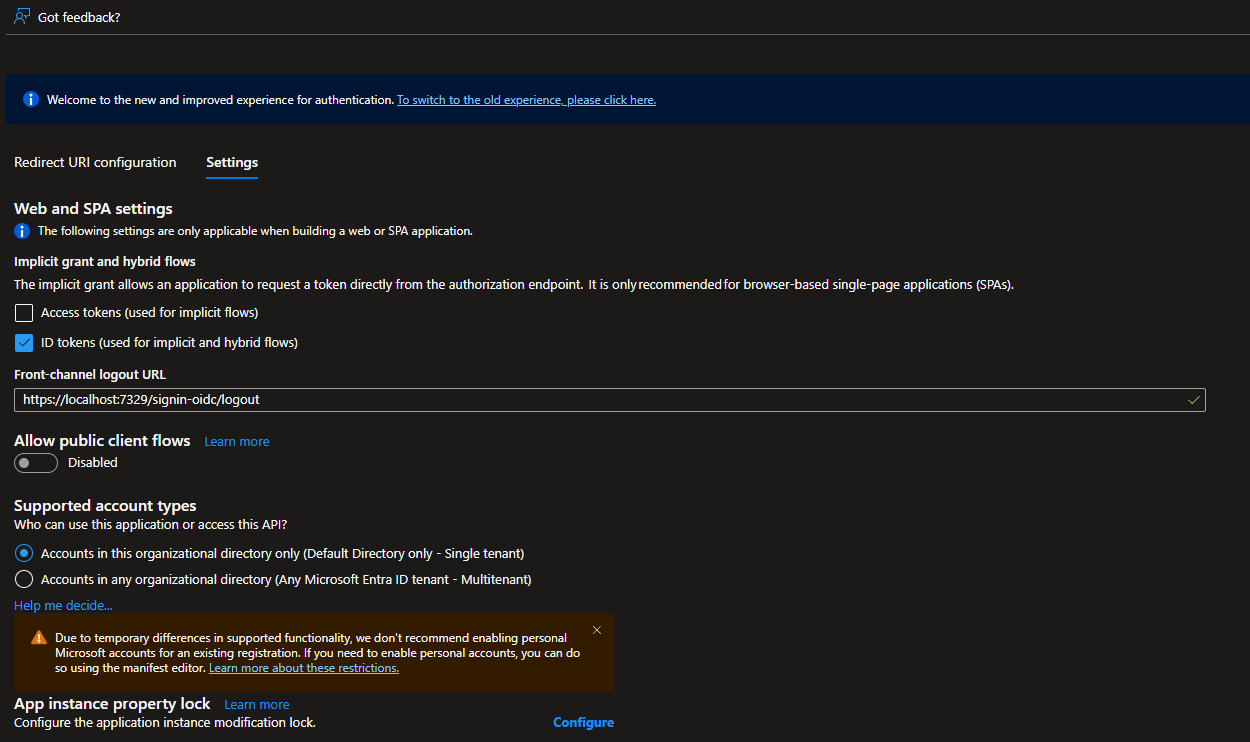
Task: Select the Multitenant account type radio button
Action: [23, 578]
